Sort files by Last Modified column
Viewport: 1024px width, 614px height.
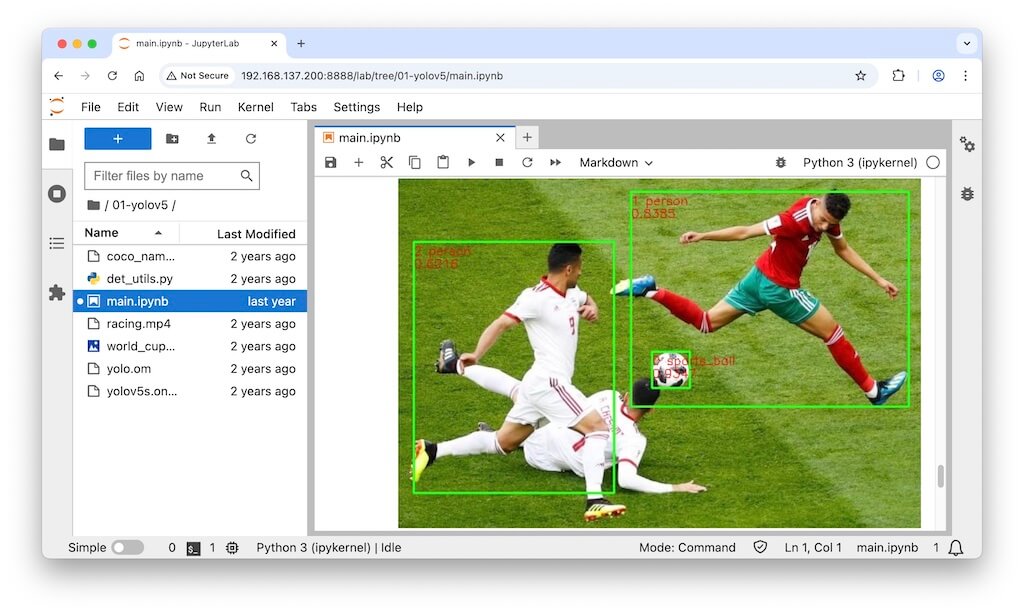click(256, 233)
